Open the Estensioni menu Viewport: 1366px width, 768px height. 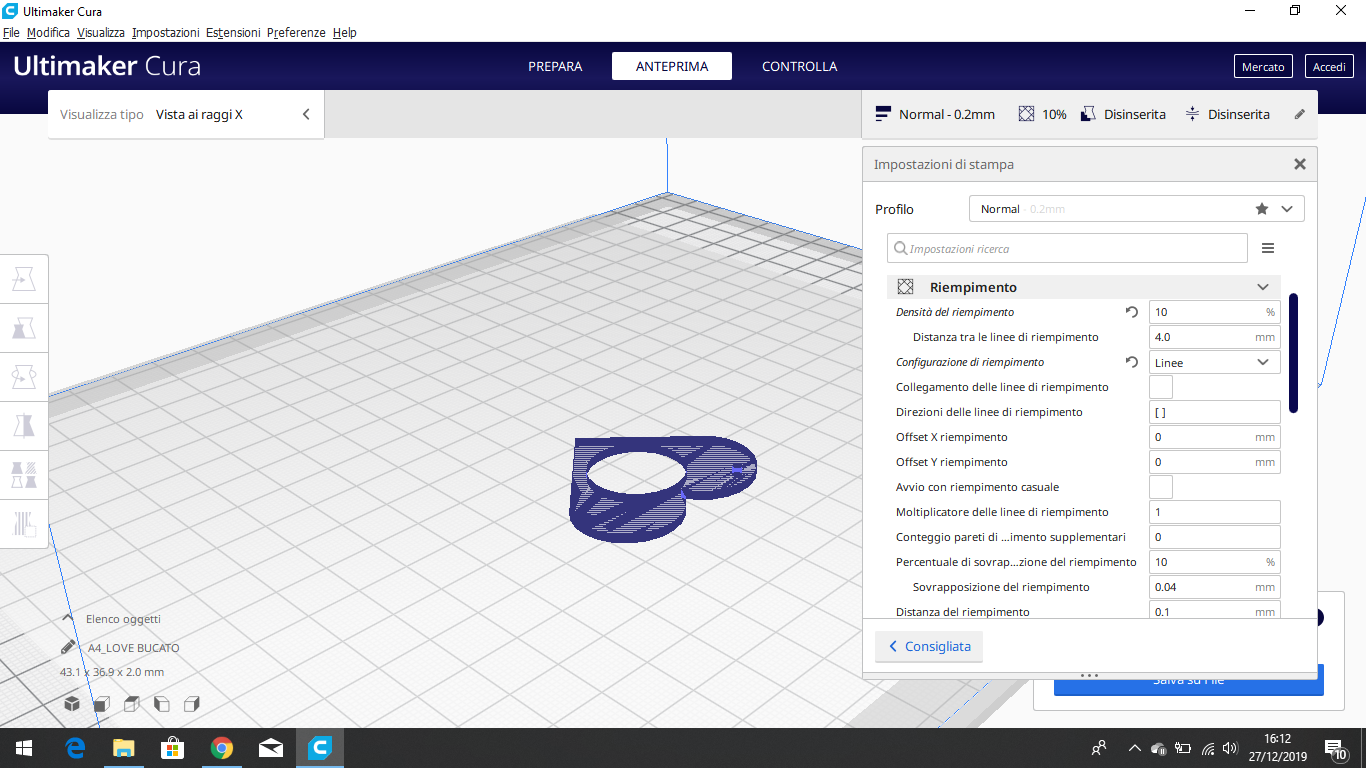coord(233,33)
